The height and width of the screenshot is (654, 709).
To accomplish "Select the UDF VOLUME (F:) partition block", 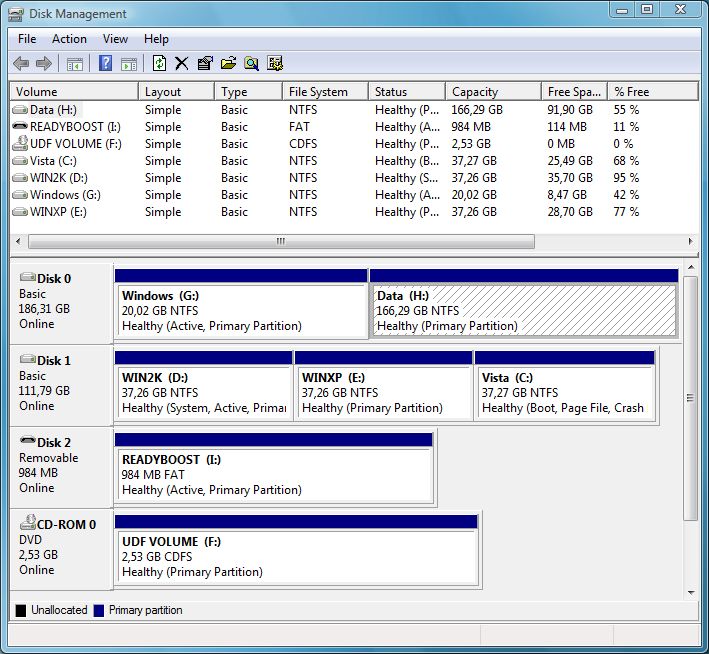I will click(296, 550).
